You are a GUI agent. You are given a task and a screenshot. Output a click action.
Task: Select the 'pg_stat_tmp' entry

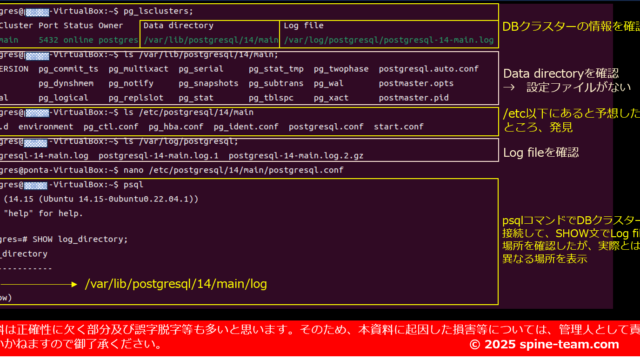pos(276,69)
